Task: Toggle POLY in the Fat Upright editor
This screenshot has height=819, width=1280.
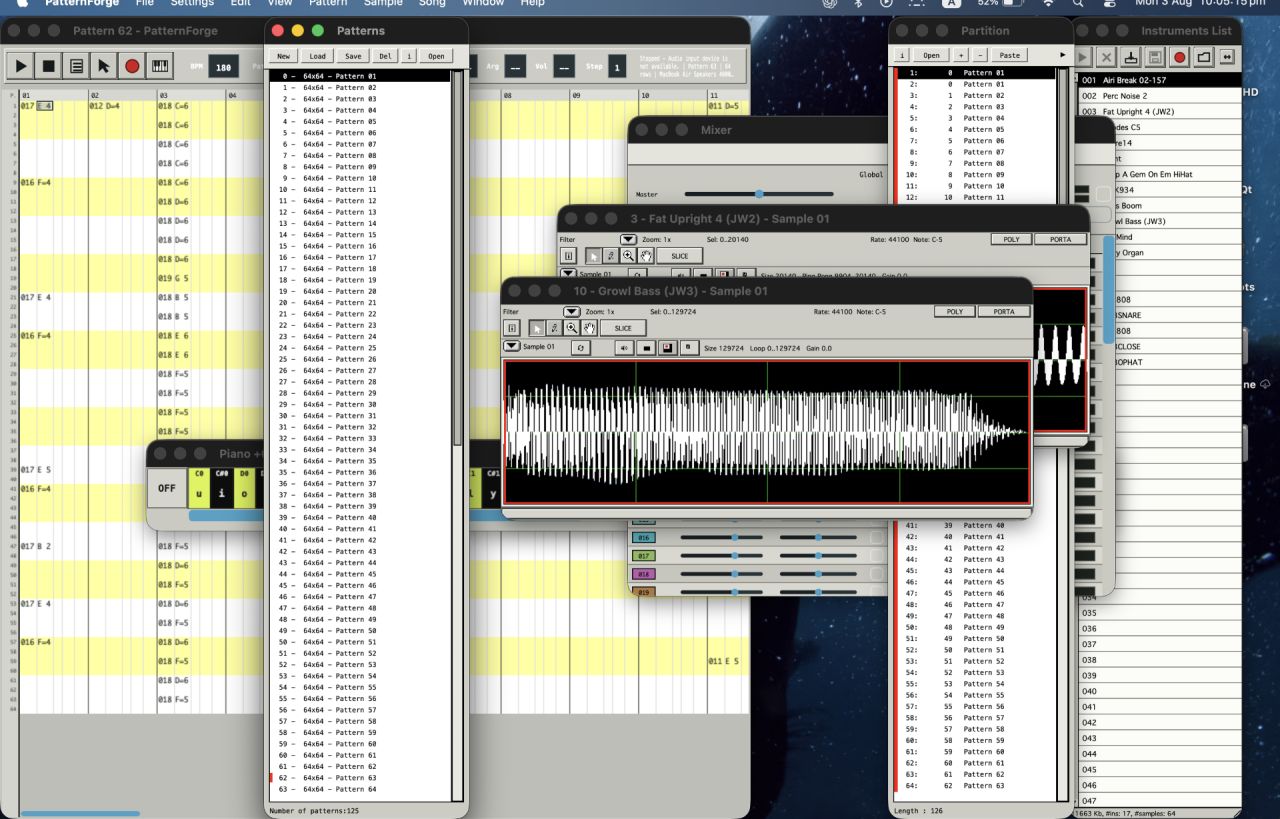Action: point(1011,240)
